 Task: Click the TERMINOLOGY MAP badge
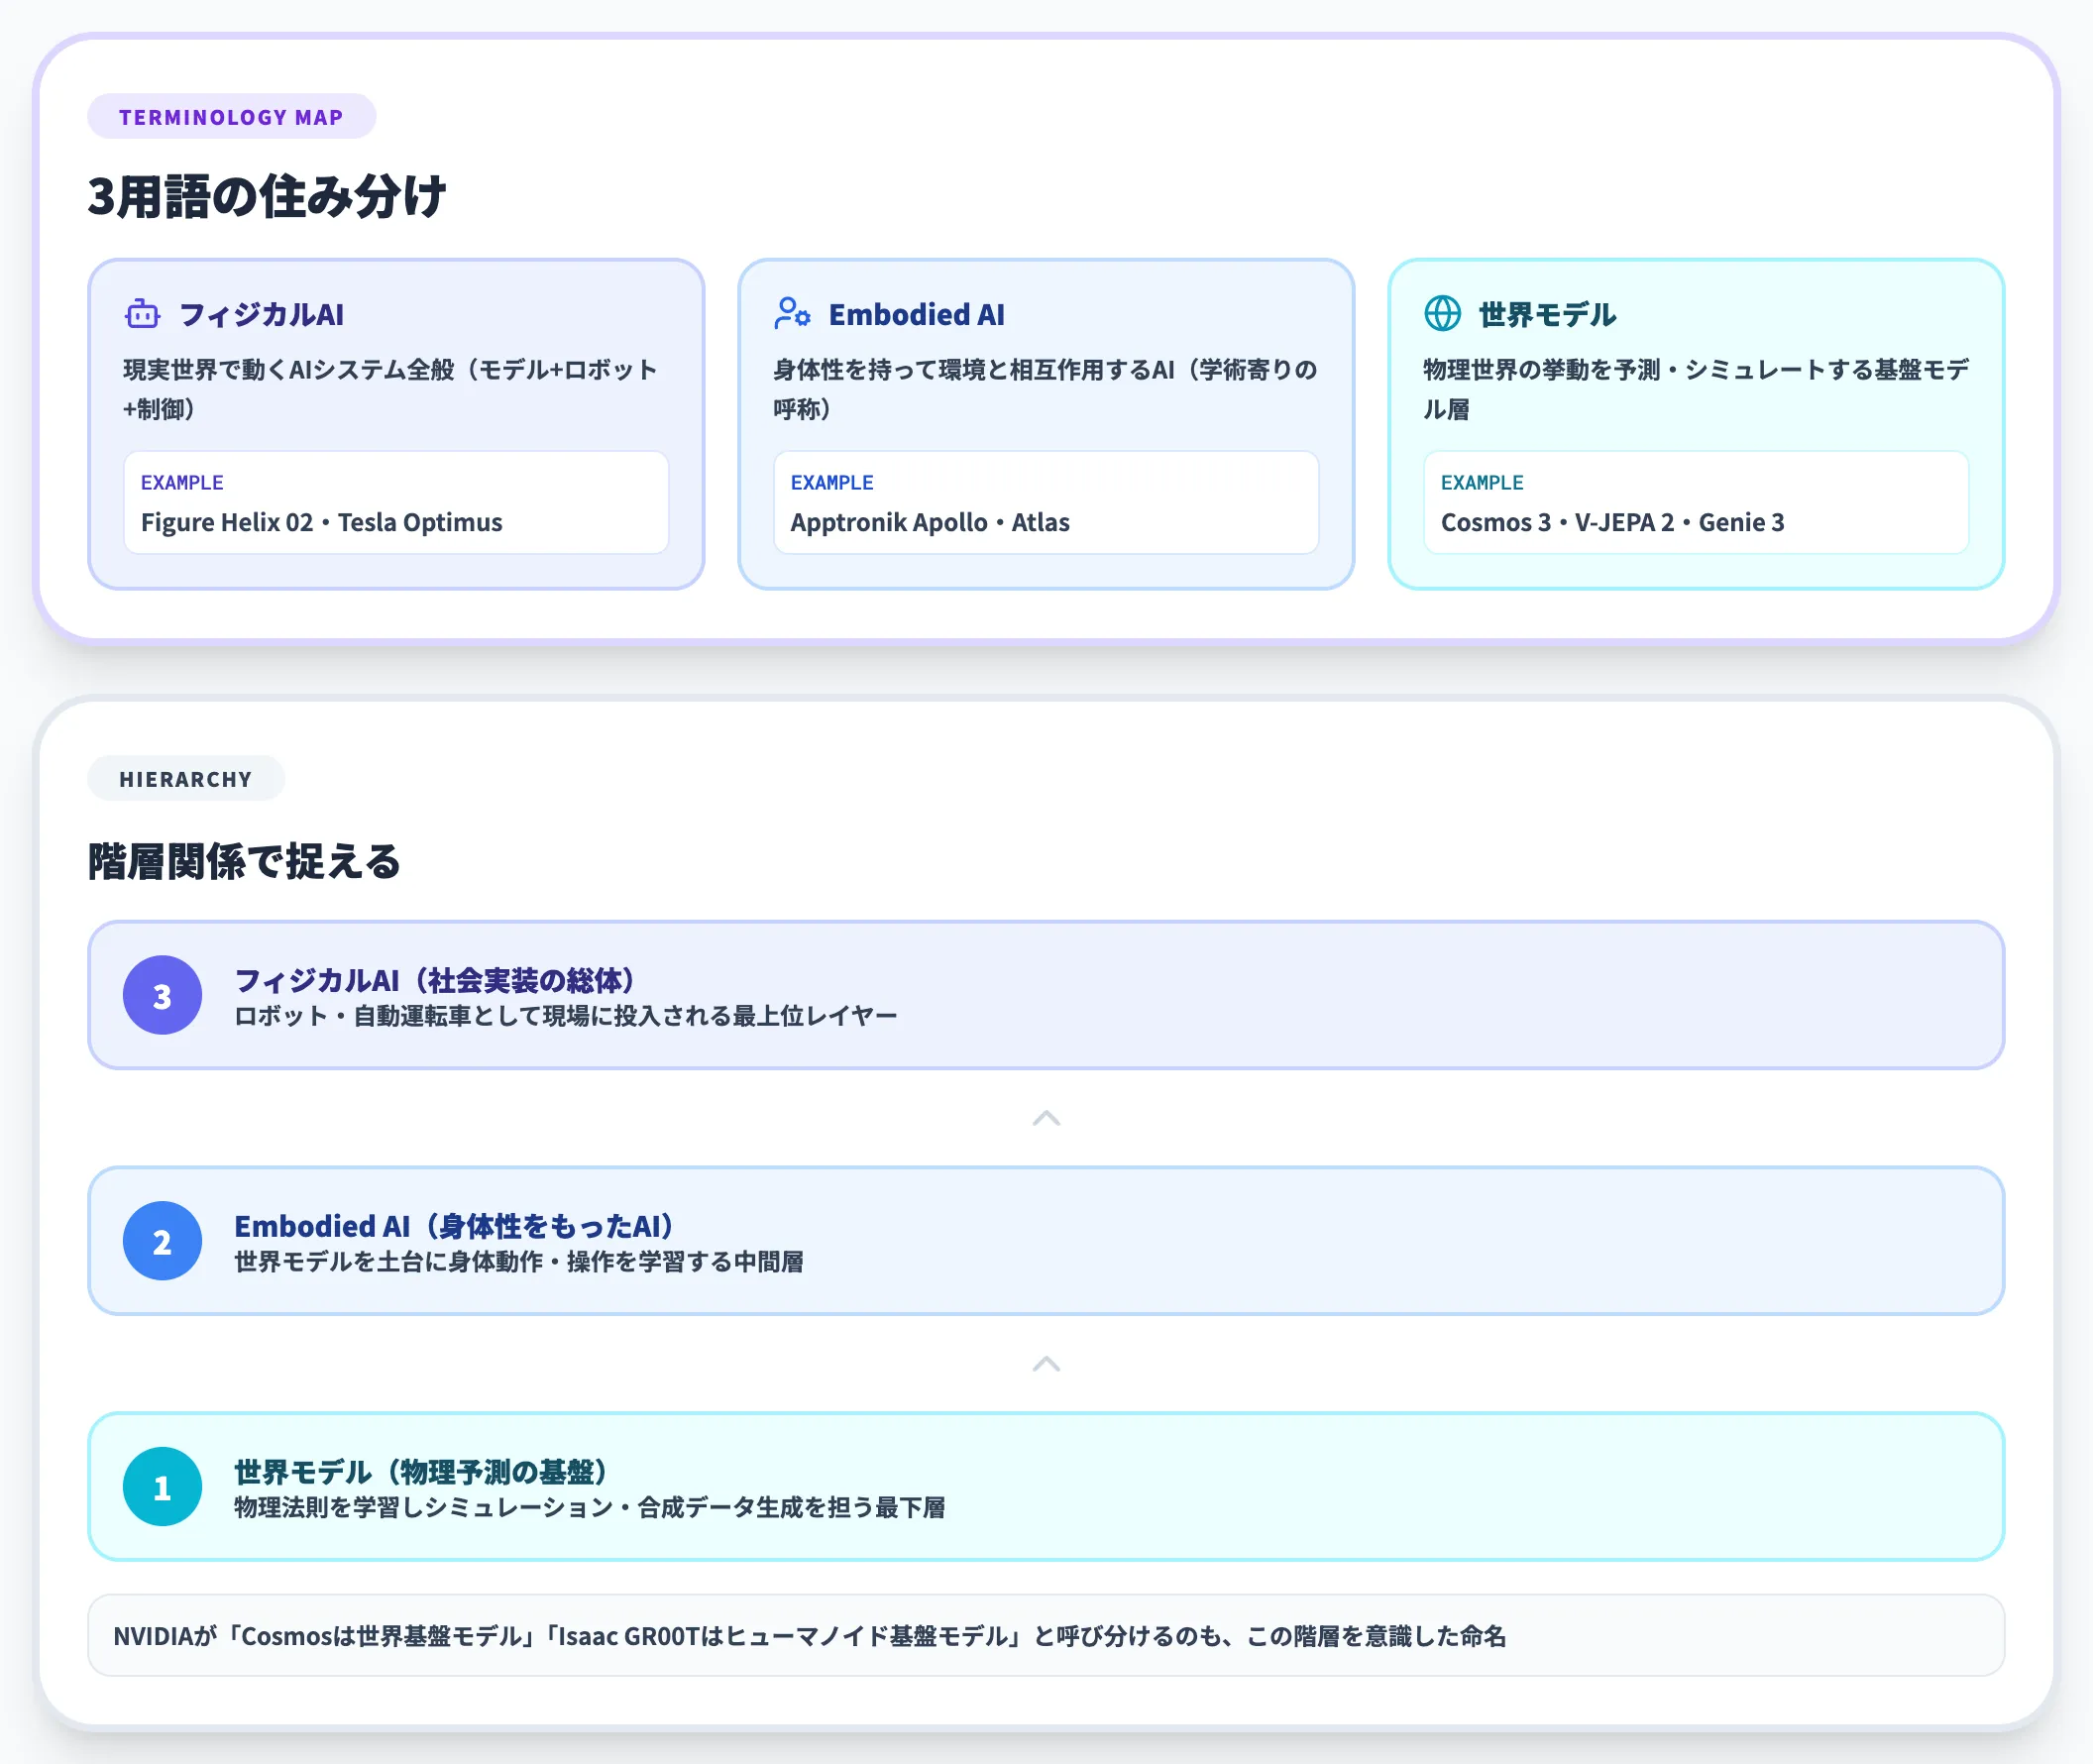(x=231, y=117)
